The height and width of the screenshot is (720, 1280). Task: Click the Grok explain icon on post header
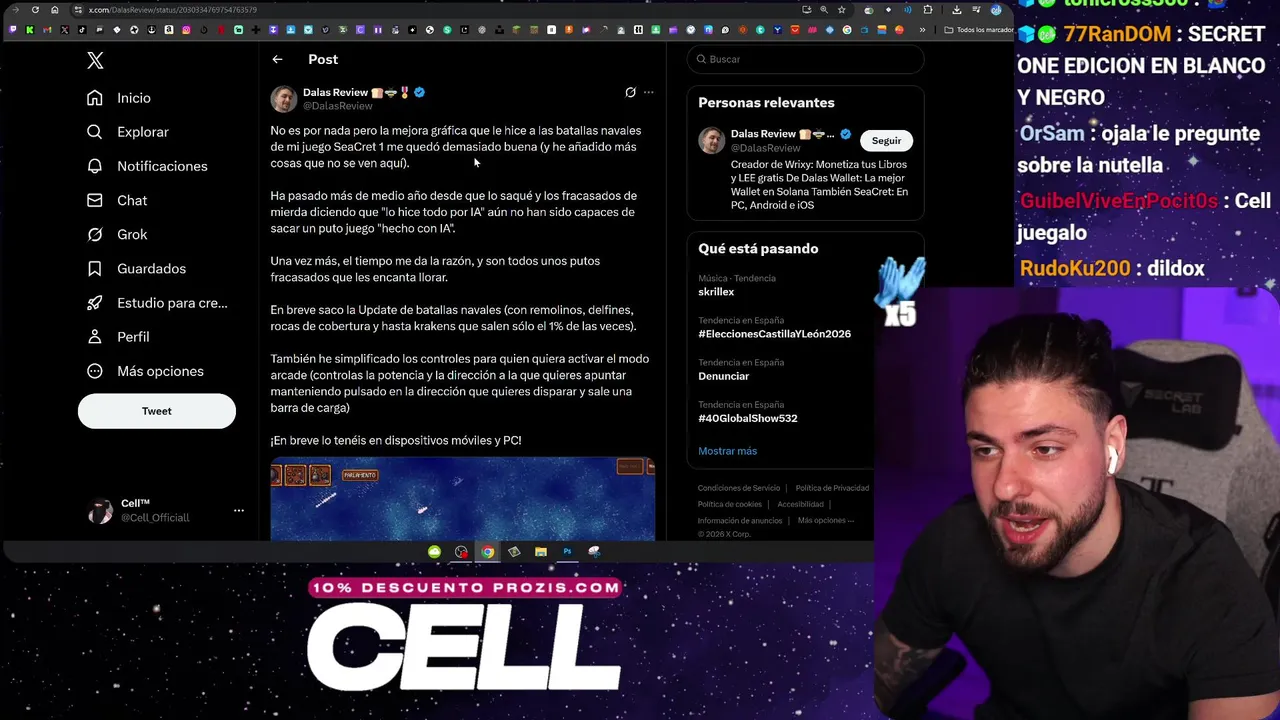(630, 92)
